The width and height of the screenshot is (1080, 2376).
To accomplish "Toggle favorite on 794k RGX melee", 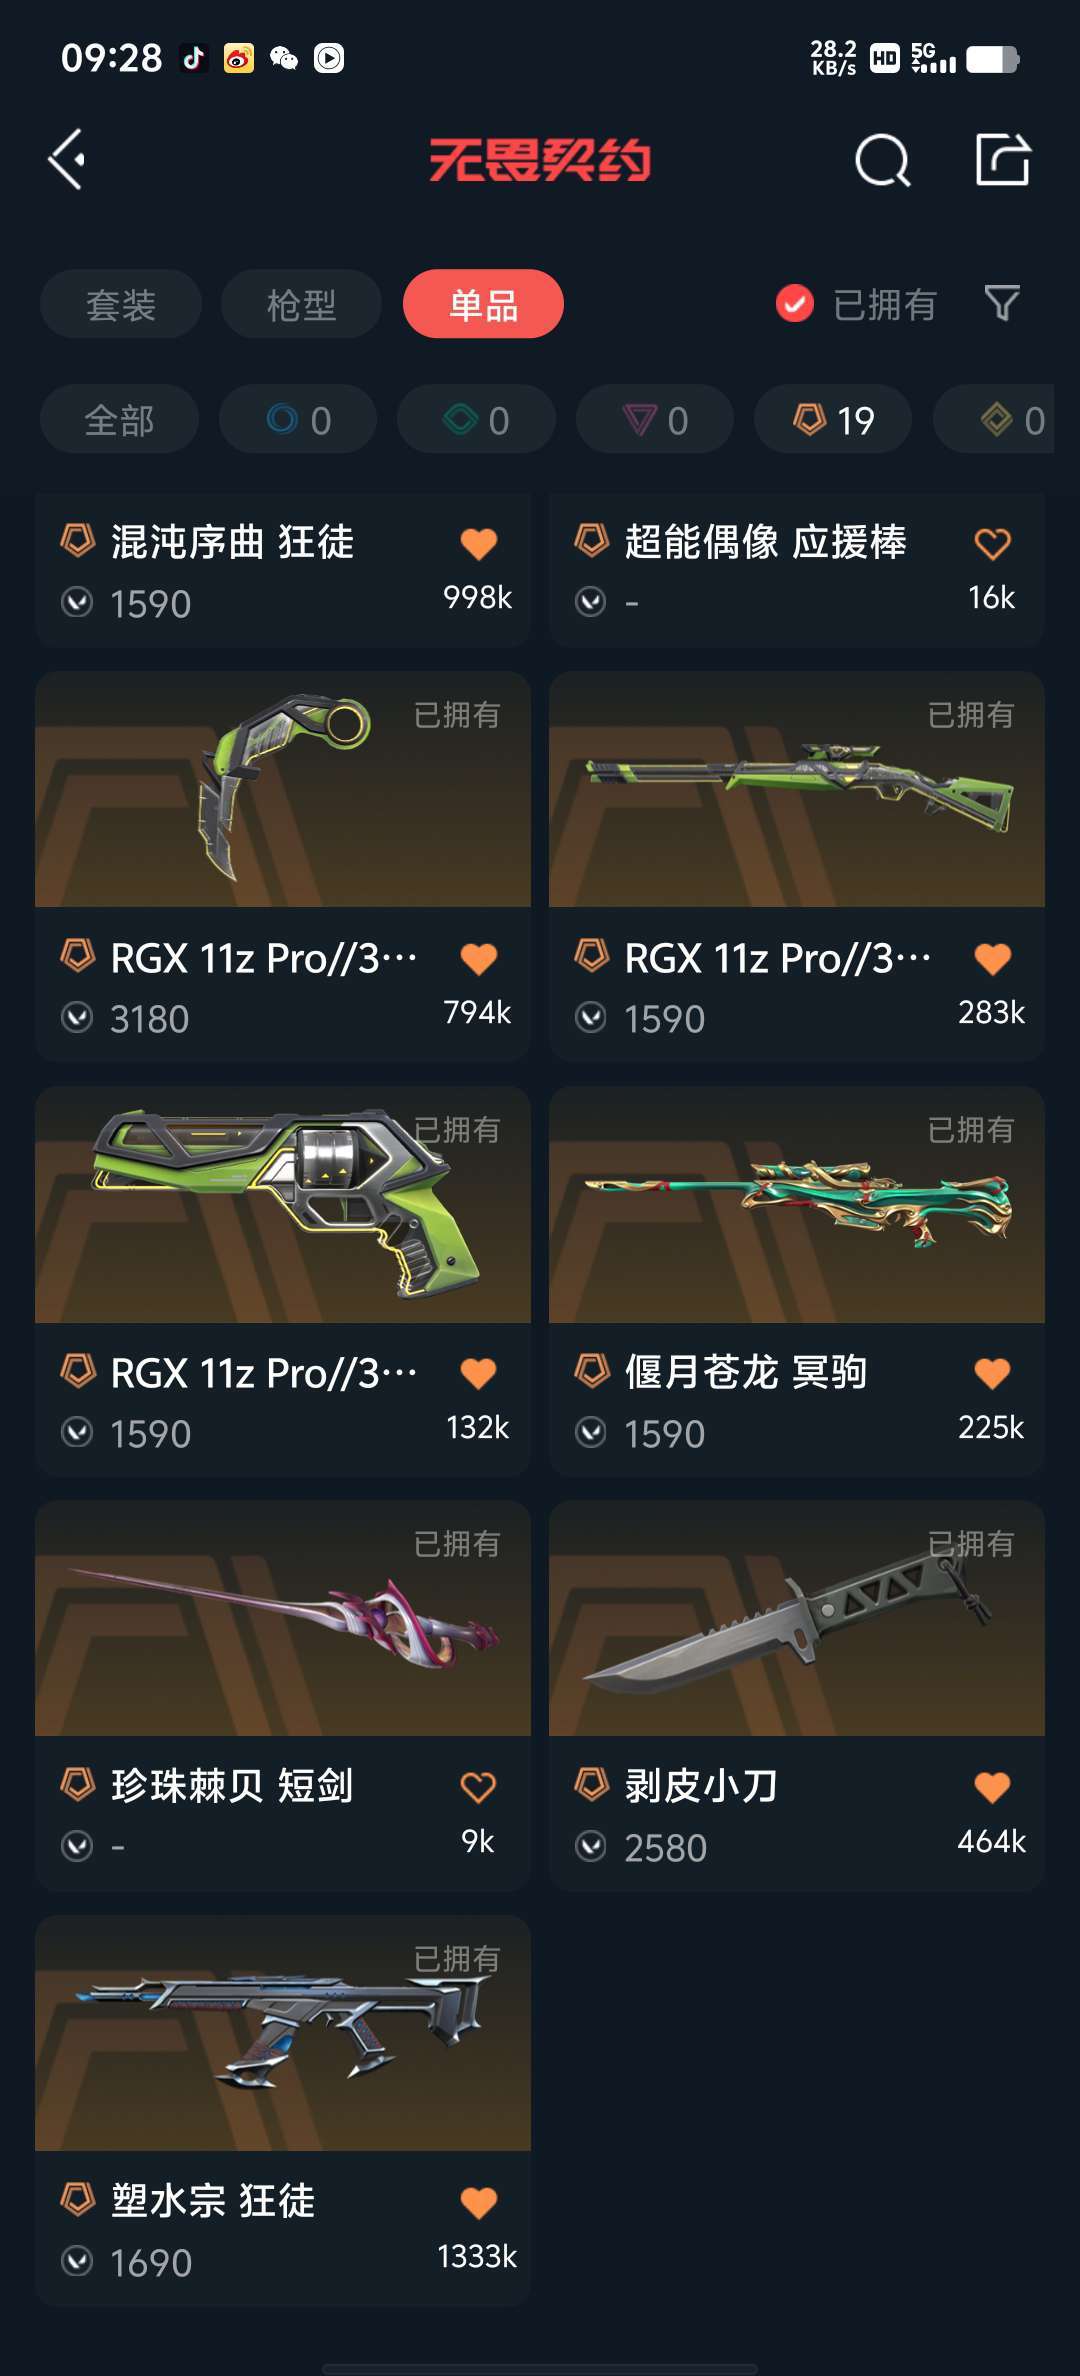I will coord(479,958).
